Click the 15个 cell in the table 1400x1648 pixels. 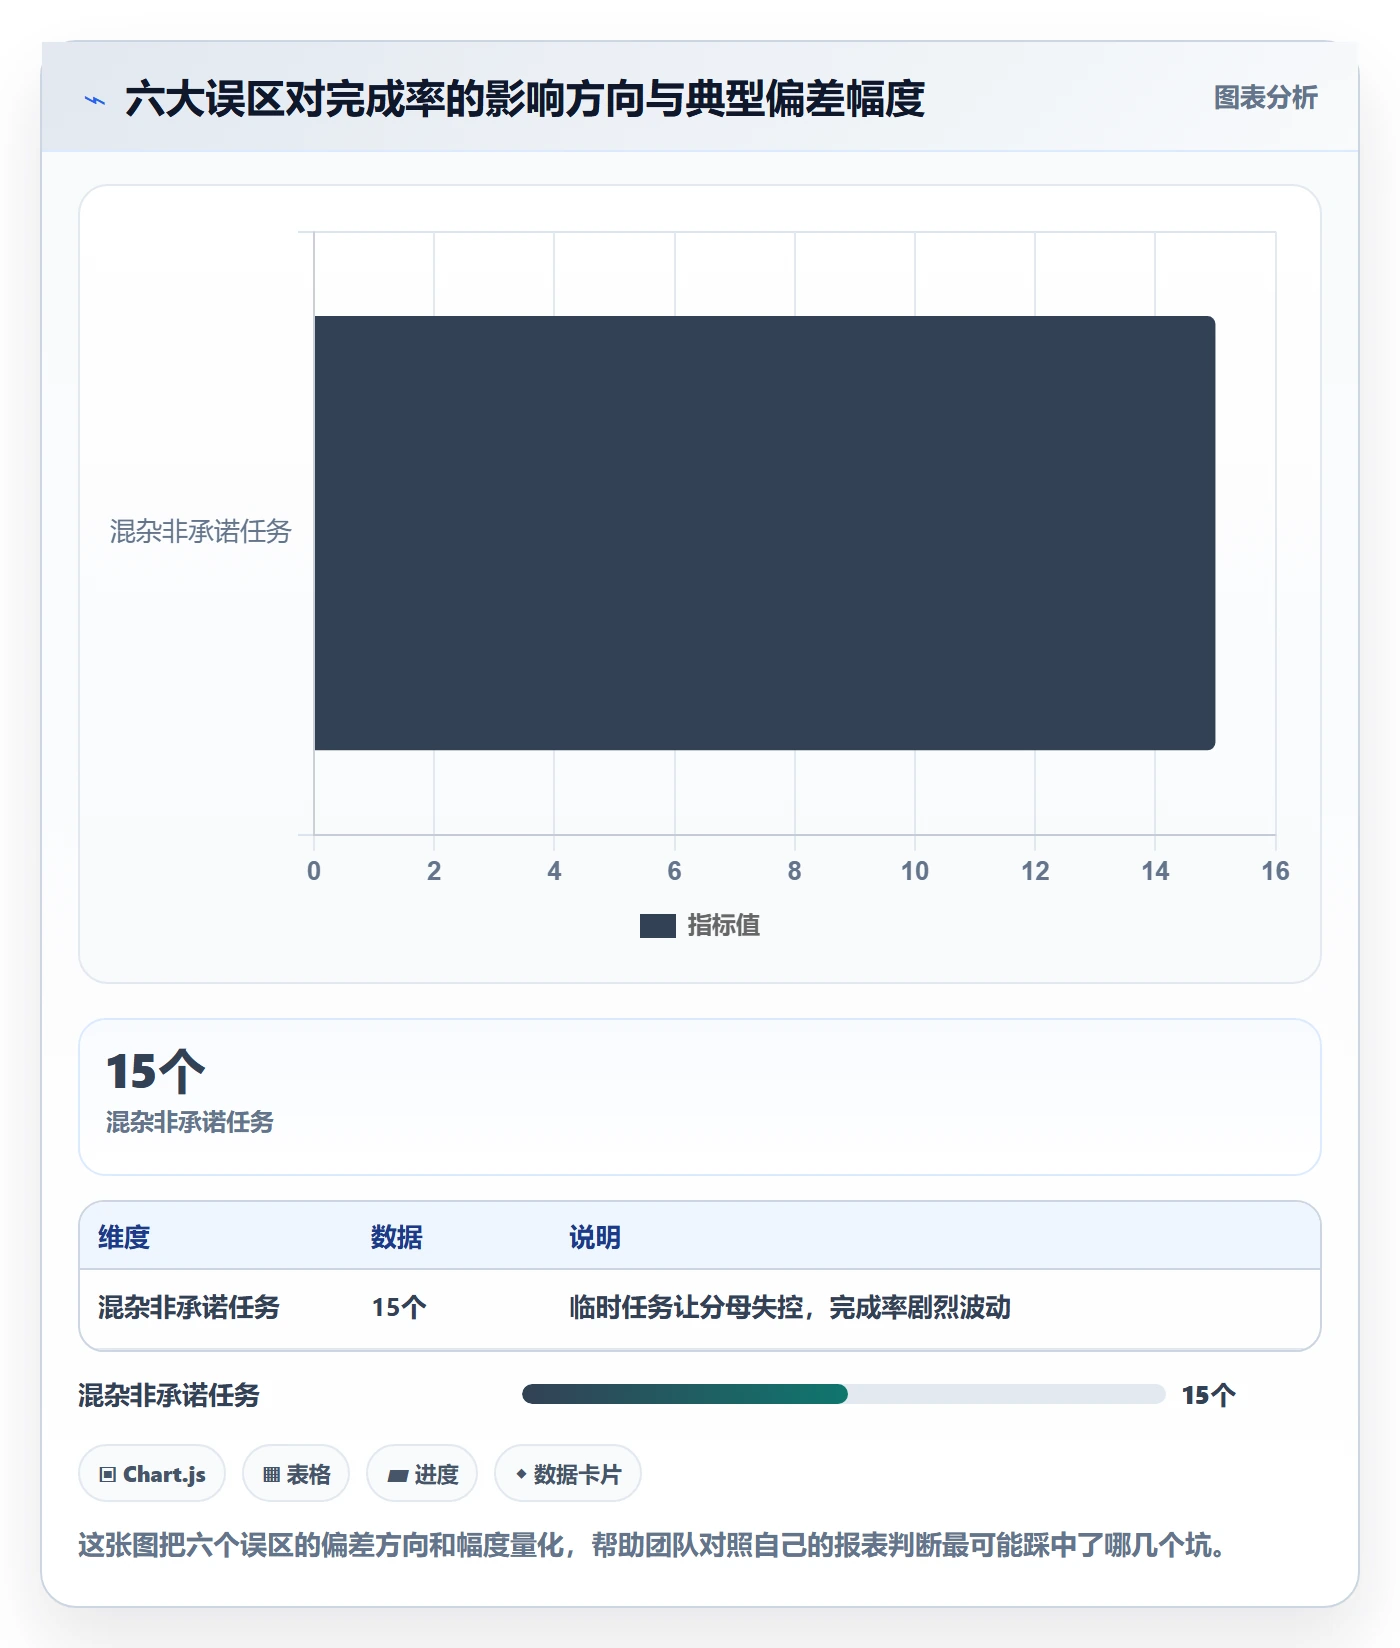pyautogui.click(x=399, y=1307)
